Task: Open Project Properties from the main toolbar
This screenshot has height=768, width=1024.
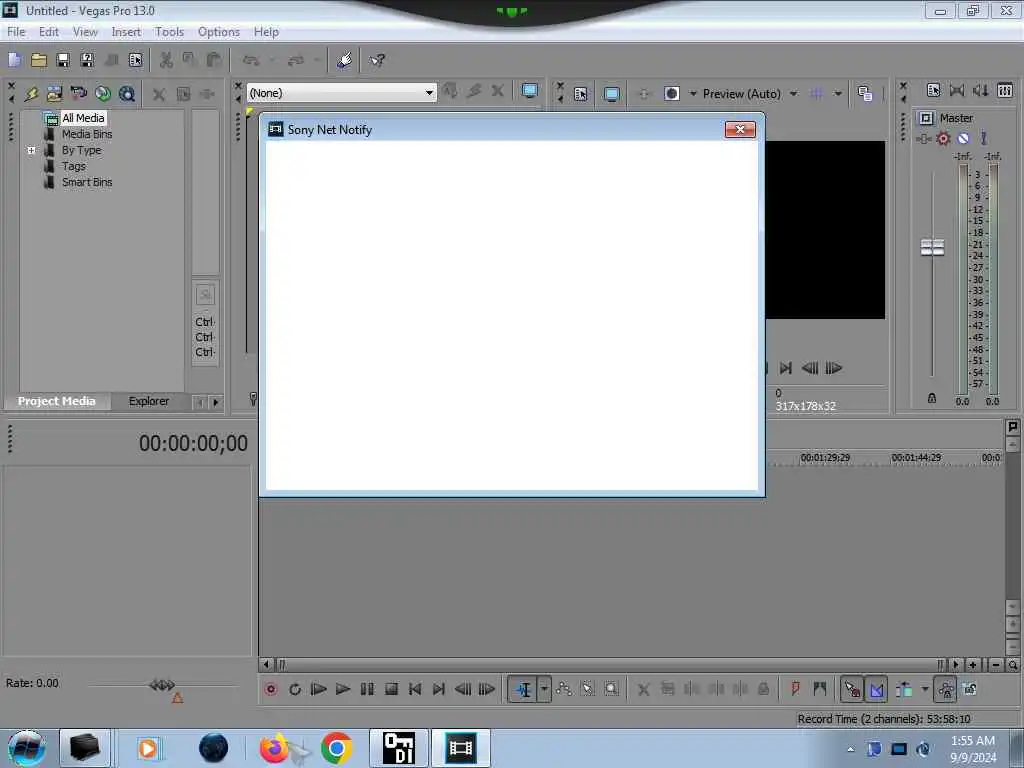Action: pos(135,60)
